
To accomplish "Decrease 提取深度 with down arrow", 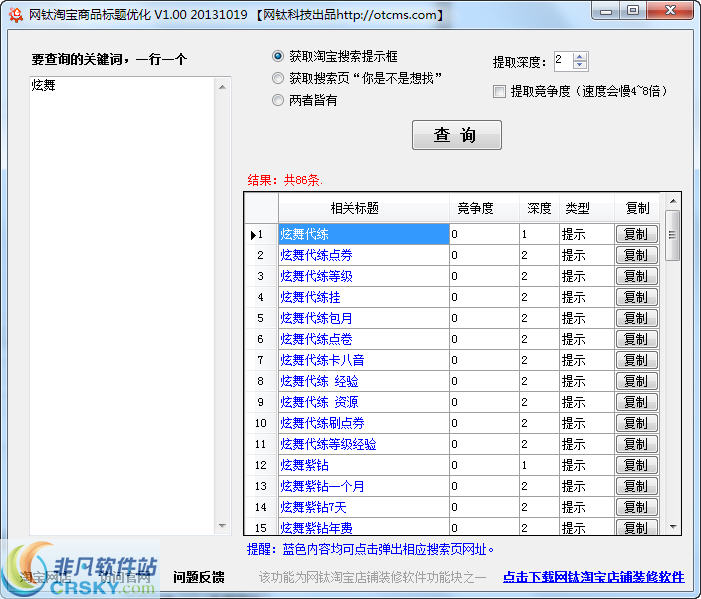I will (x=580, y=65).
